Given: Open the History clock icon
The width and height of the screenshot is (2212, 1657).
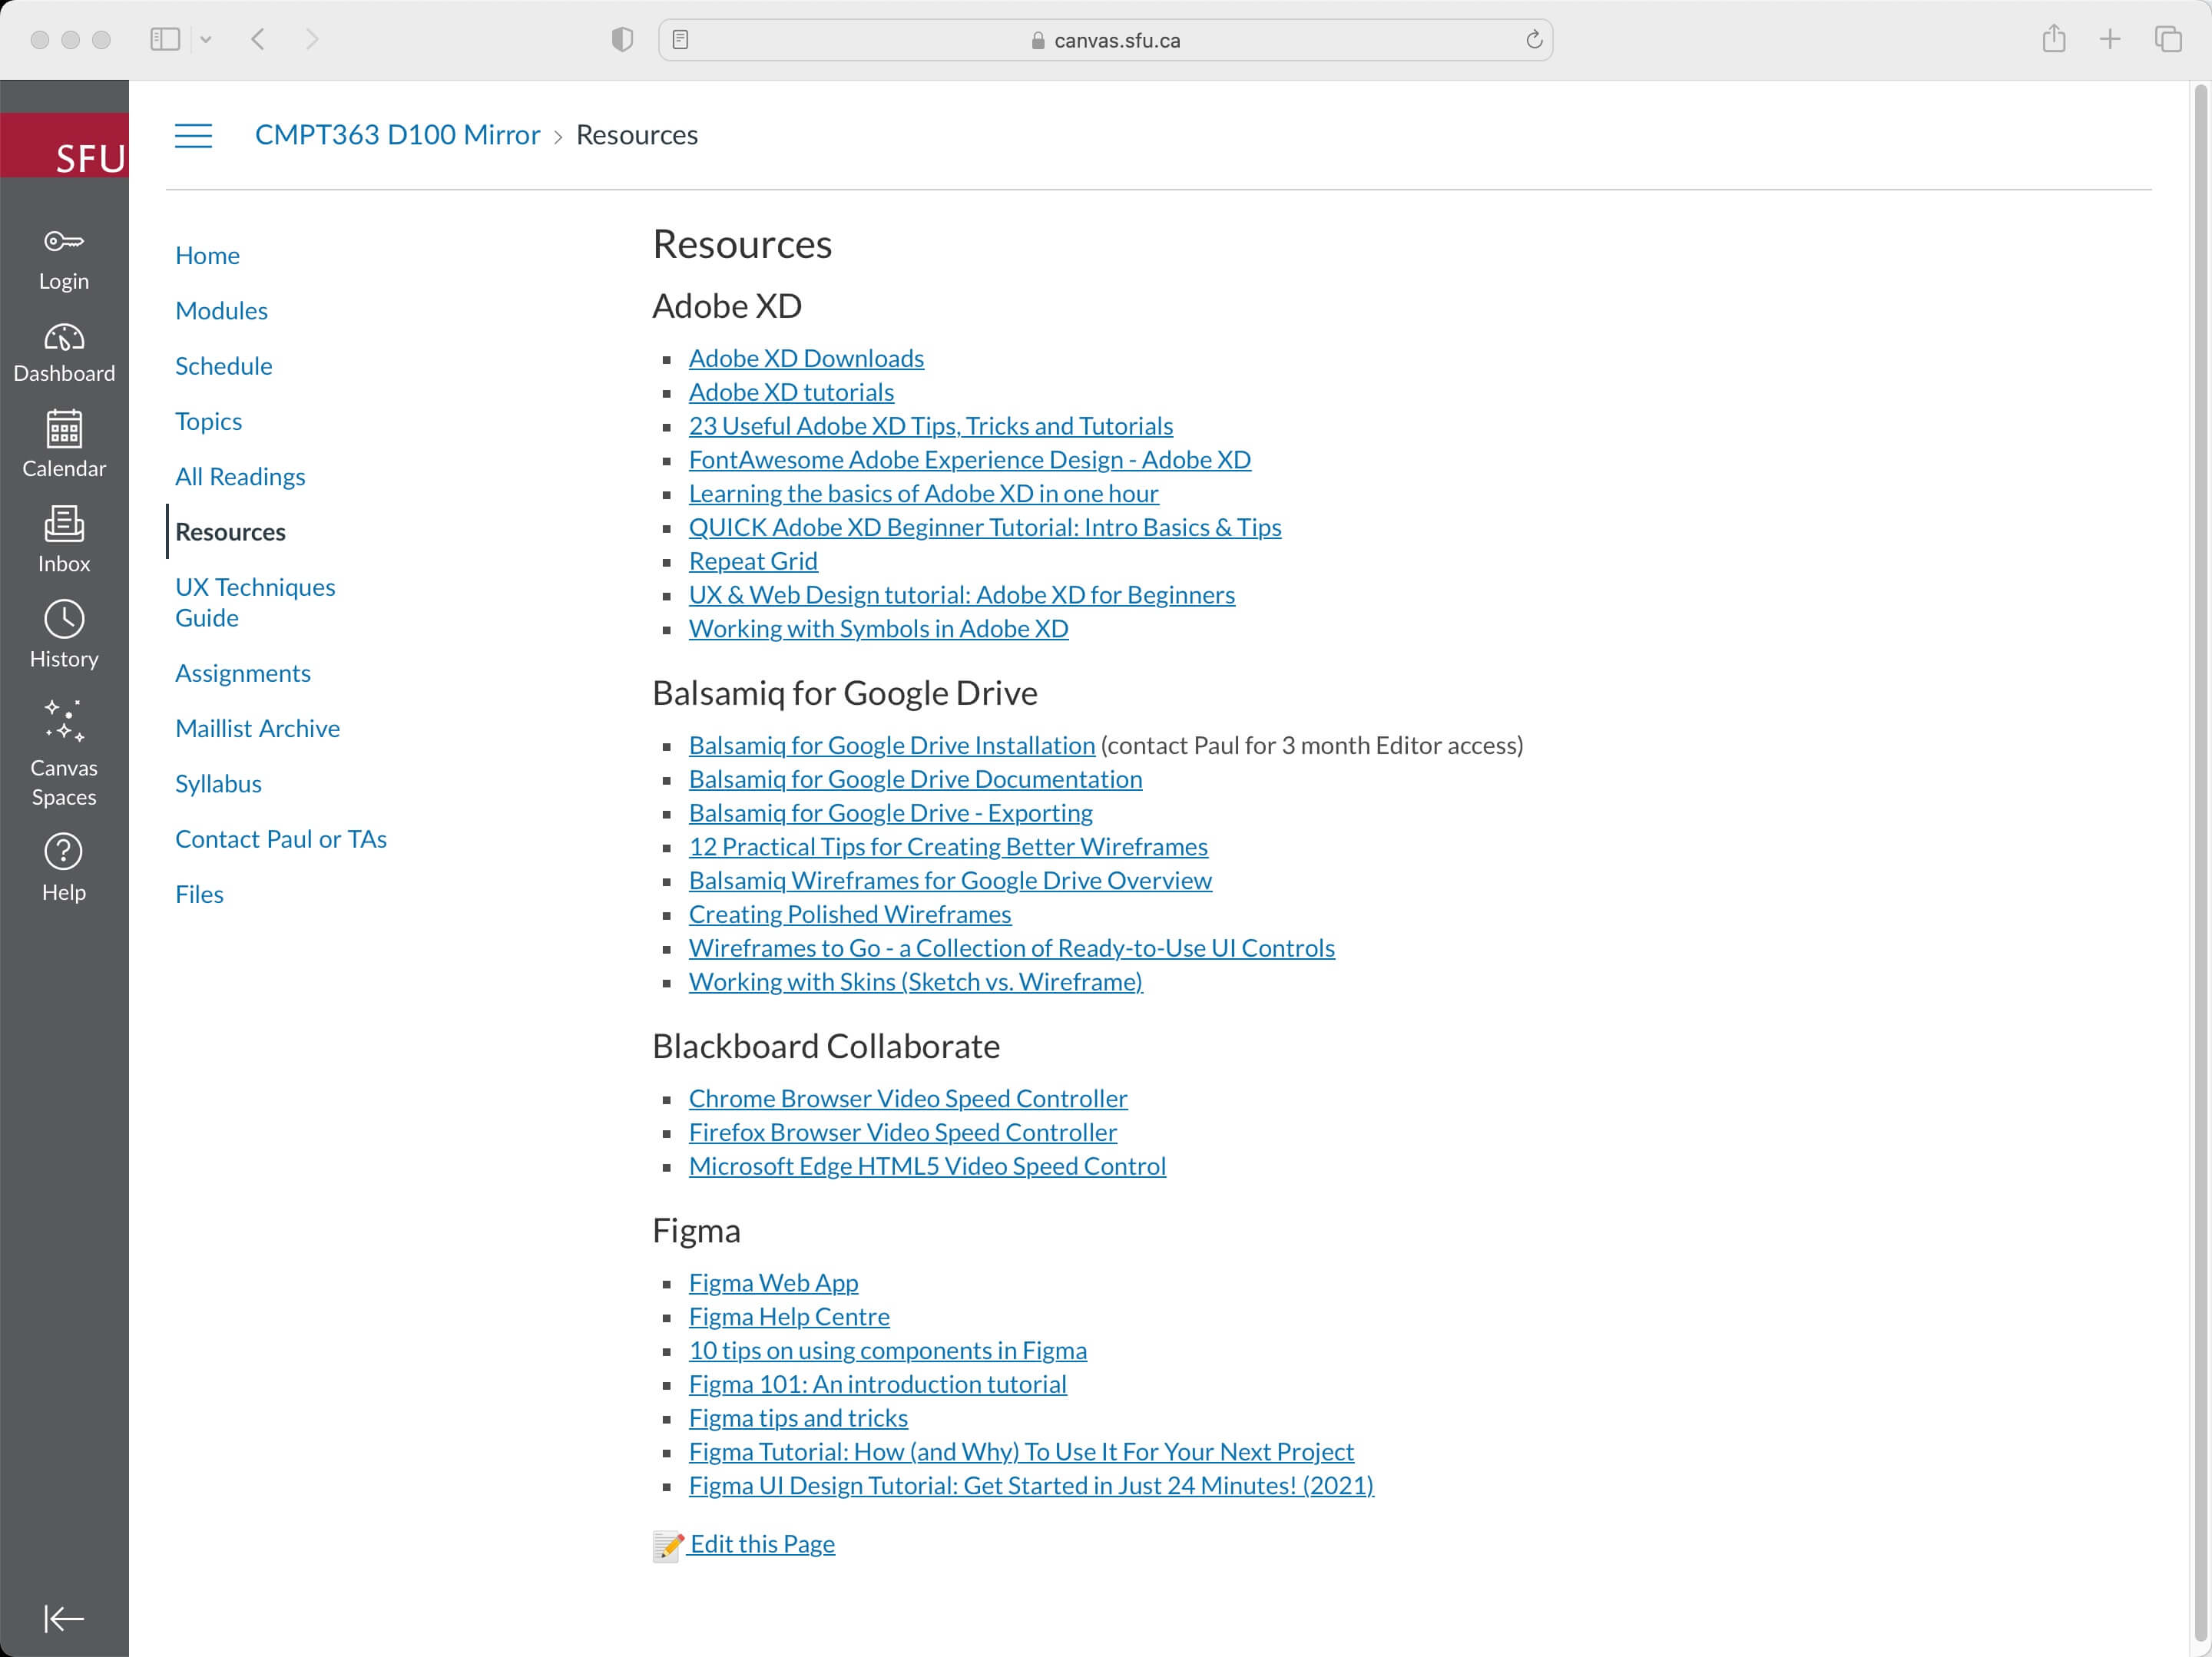Looking at the screenshot, I should click(64, 619).
